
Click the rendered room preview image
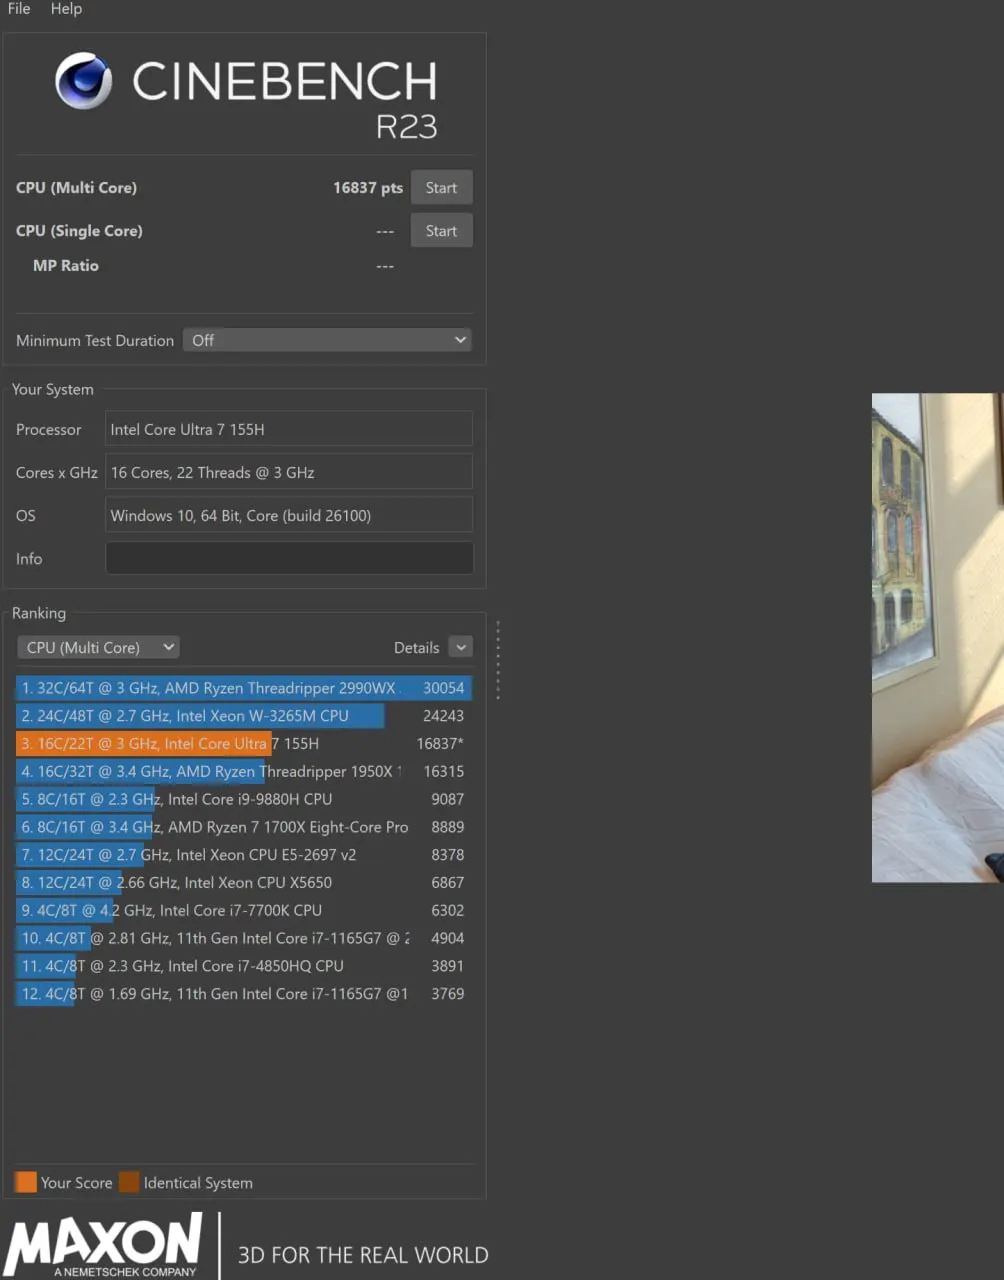tap(937, 637)
